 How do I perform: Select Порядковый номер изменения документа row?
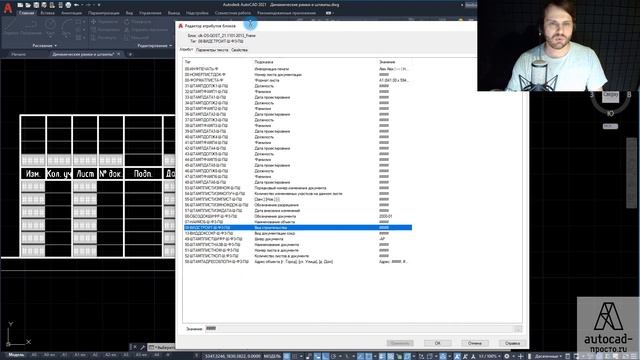point(298,188)
